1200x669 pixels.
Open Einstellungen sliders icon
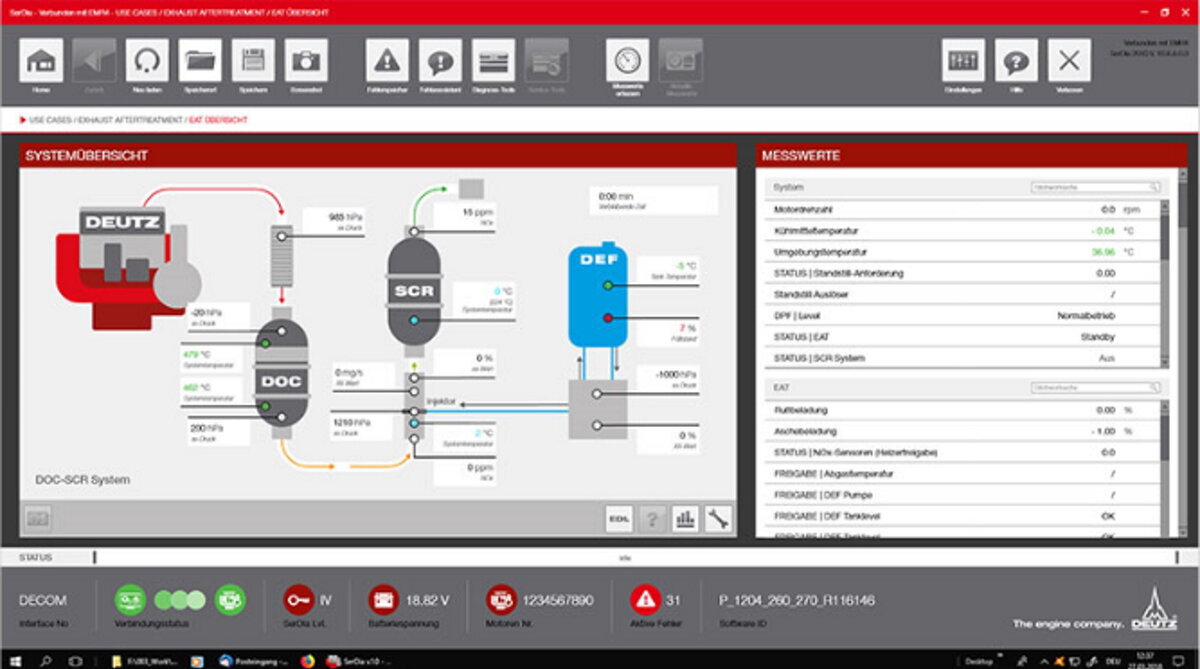tap(963, 60)
